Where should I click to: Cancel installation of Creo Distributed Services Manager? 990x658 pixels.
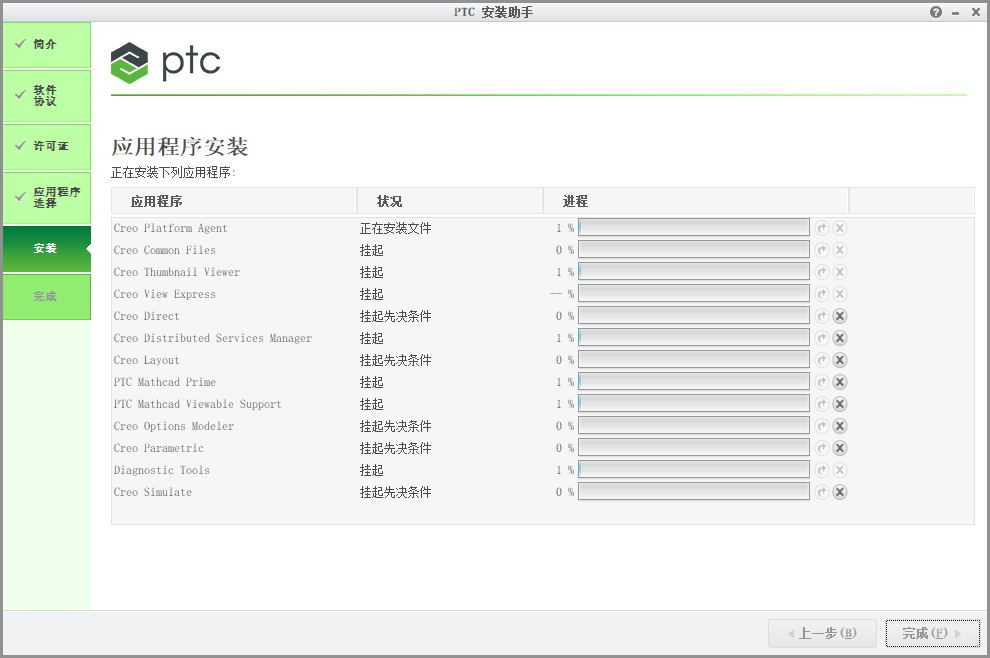pos(840,338)
